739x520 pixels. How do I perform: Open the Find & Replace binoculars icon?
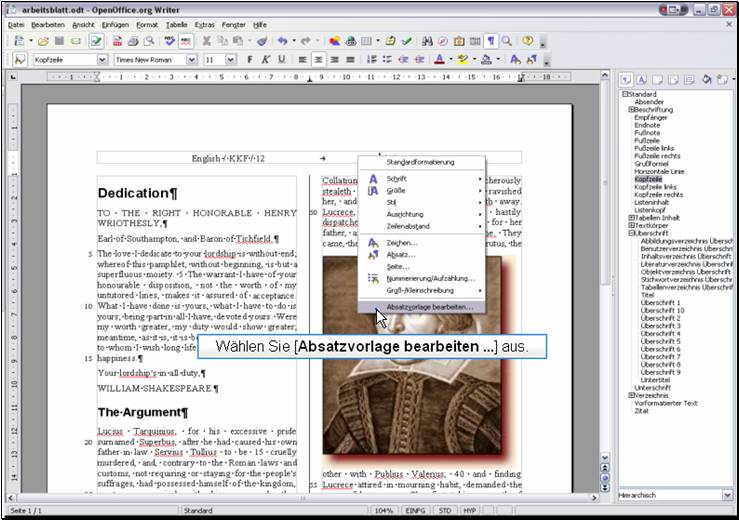click(x=427, y=41)
